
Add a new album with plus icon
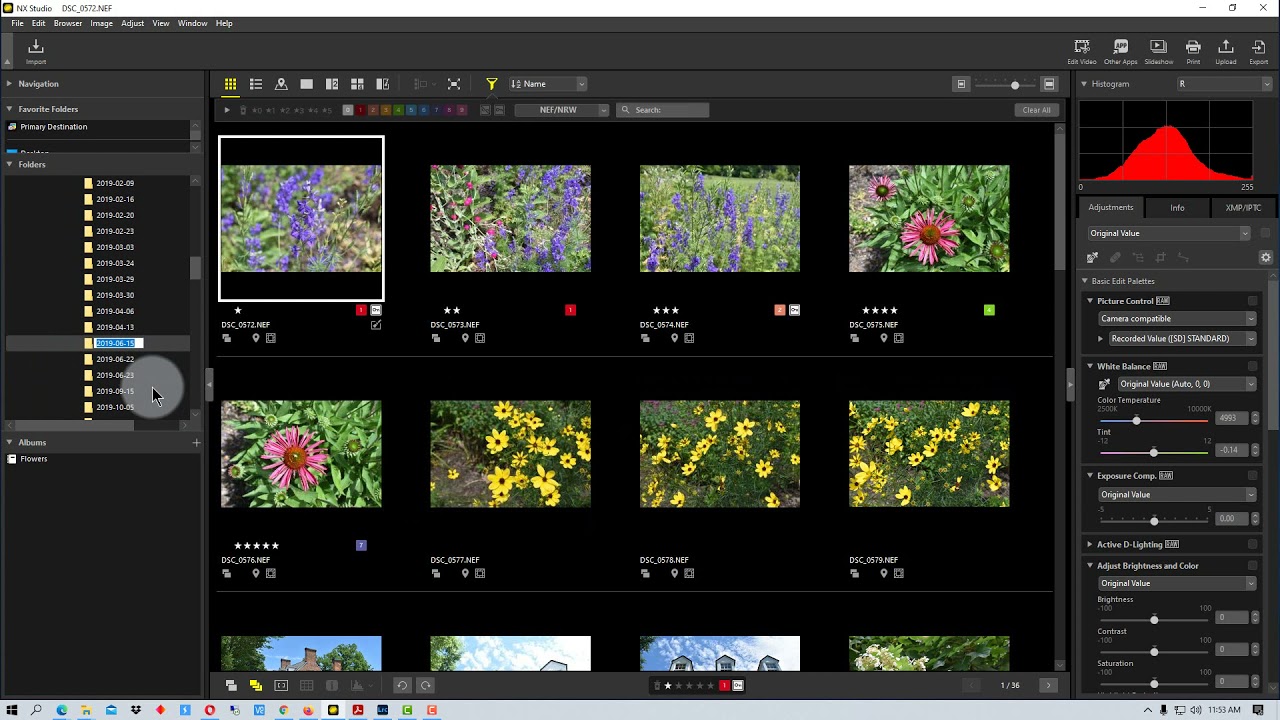pos(196,442)
